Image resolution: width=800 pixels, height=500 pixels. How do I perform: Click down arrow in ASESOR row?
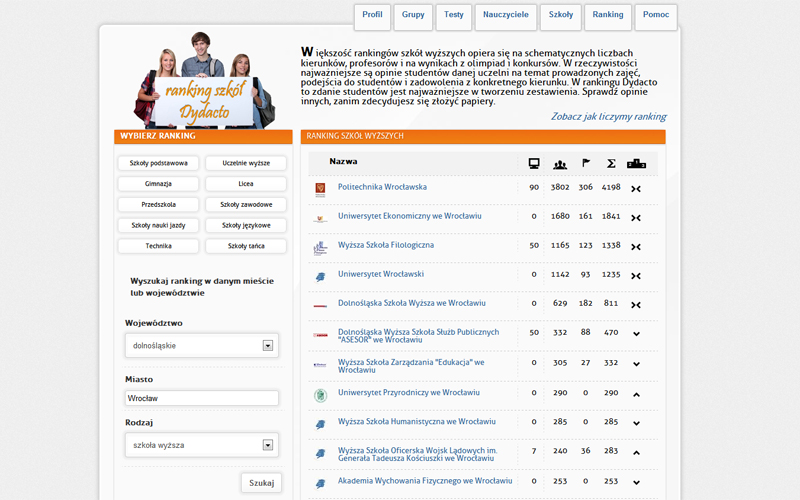(x=636, y=334)
